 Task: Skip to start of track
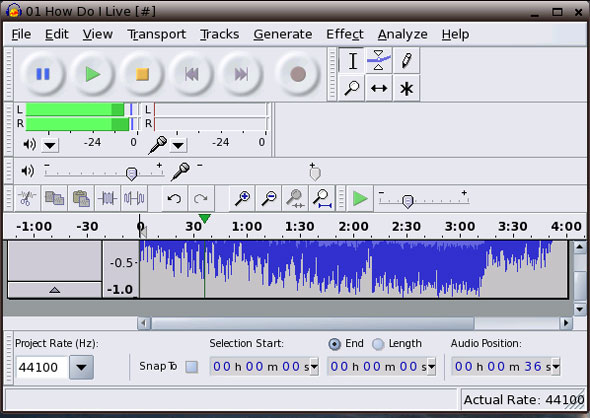[192, 74]
